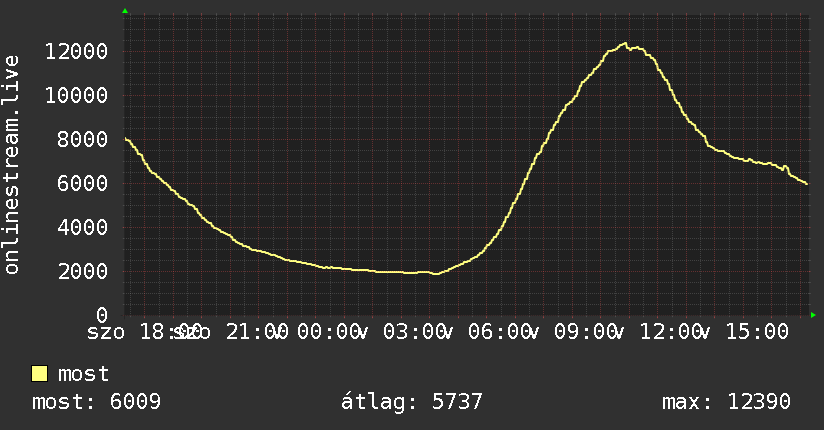Click the green arrow at top of y-axis
824x430 pixels.
pos(125,11)
